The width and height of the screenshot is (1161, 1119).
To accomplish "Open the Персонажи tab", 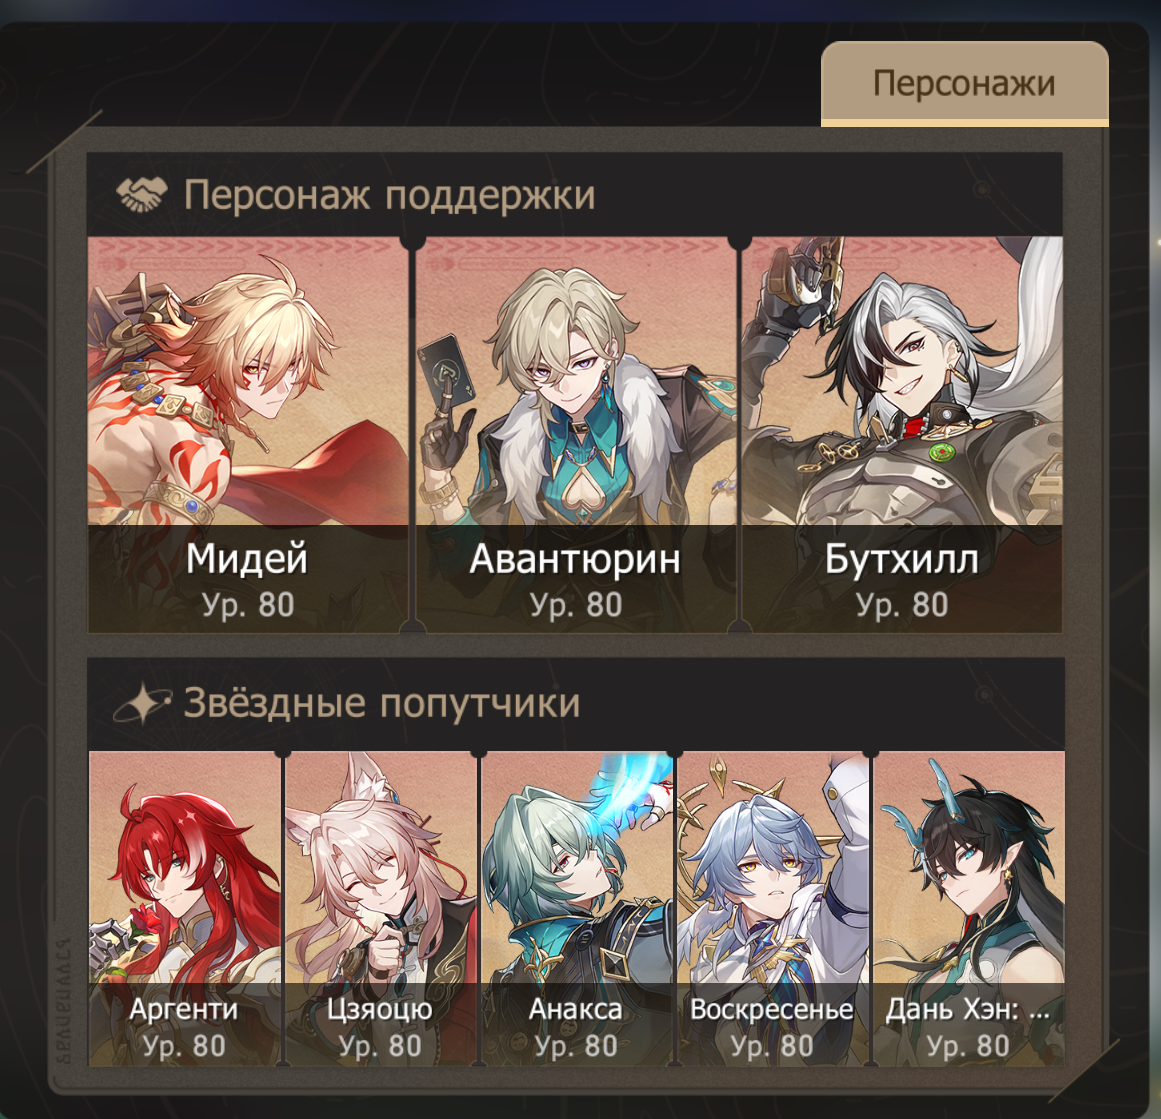I will coord(964,84).
